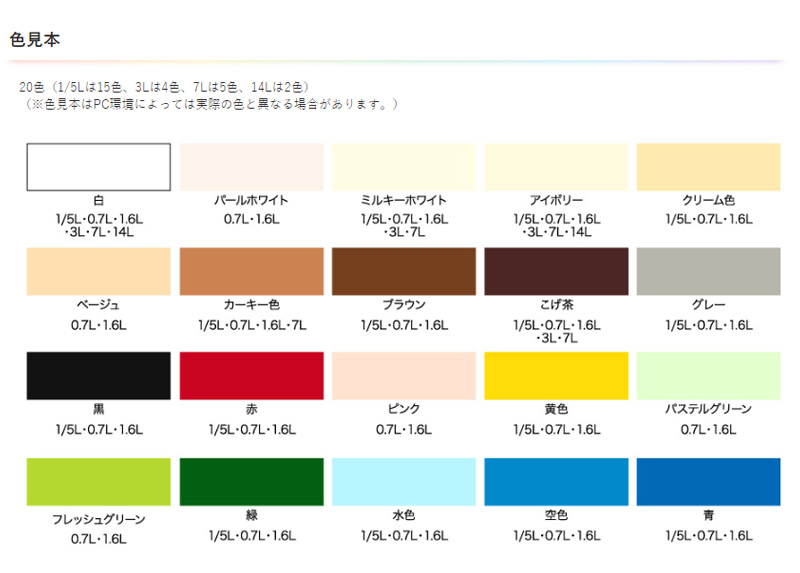Click the 色見本 section heading
The width and height of the screenshot is (800, 573).
pos(37,40)
